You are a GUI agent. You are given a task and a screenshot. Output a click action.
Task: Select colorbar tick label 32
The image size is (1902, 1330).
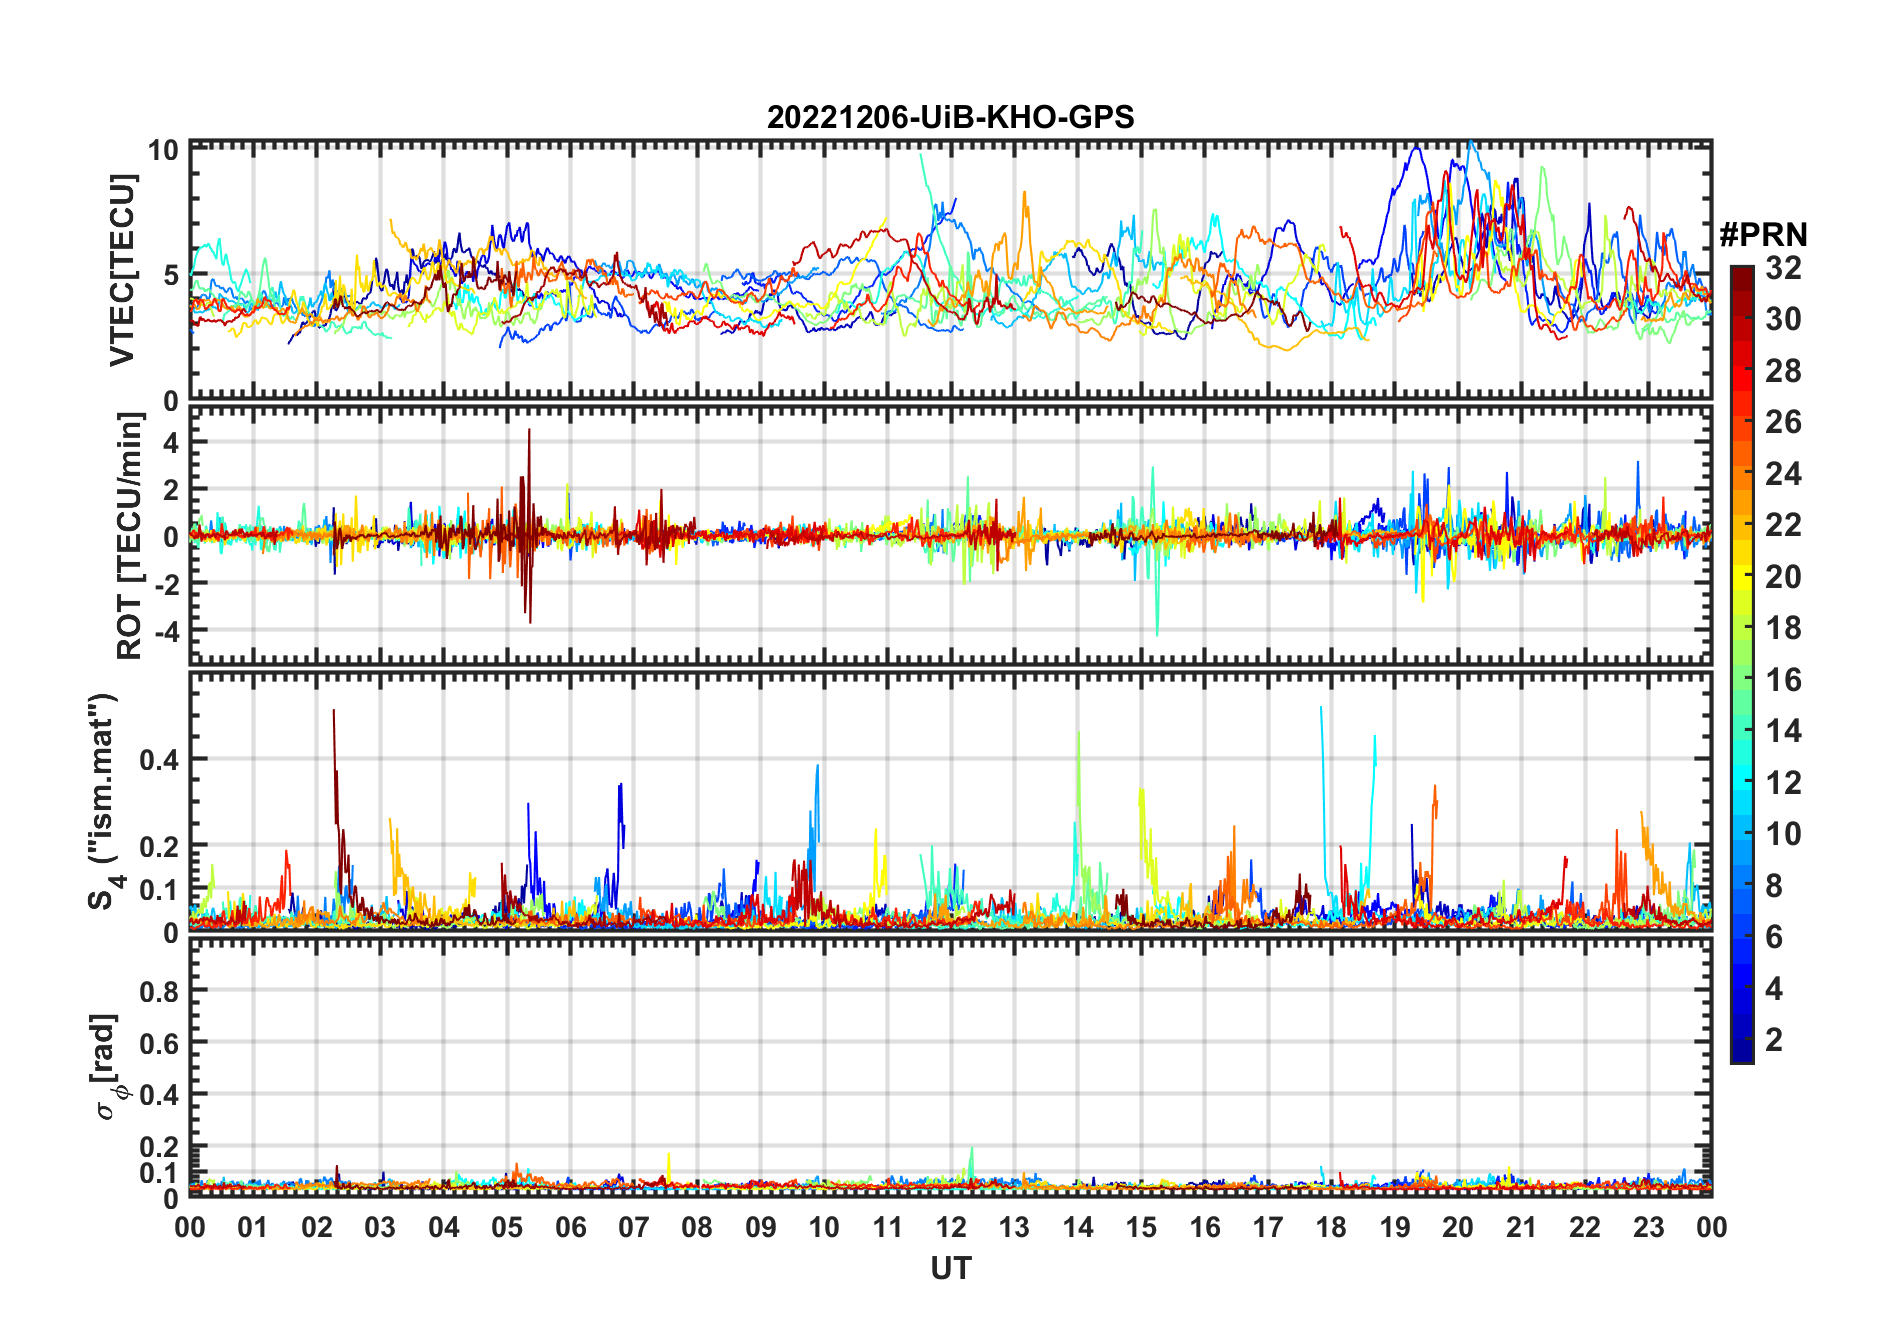[1783, 268]
